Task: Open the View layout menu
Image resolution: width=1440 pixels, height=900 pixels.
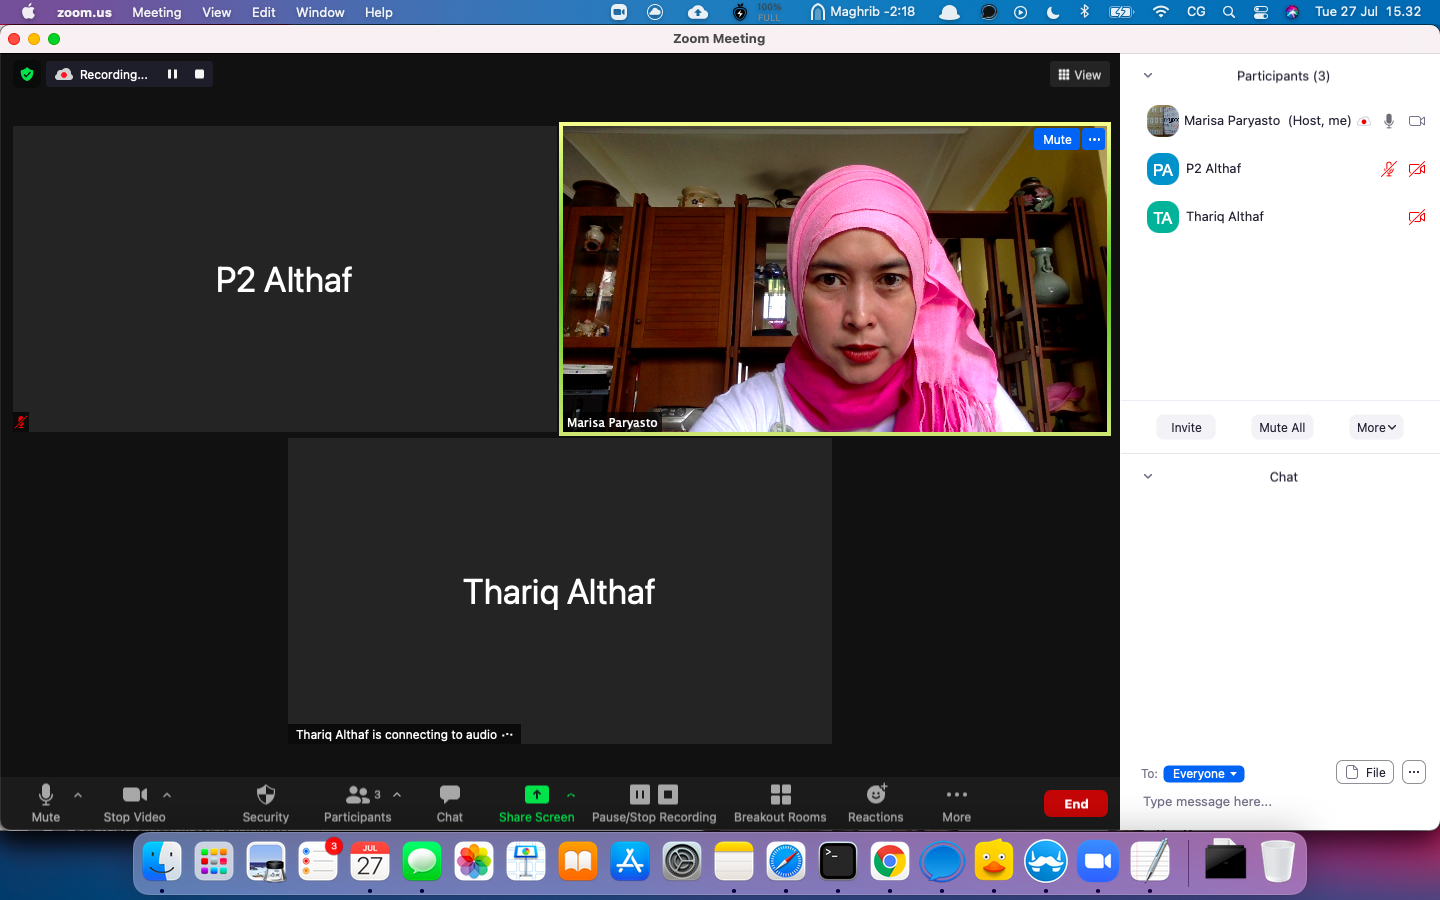Action: tap(1080, 75)
